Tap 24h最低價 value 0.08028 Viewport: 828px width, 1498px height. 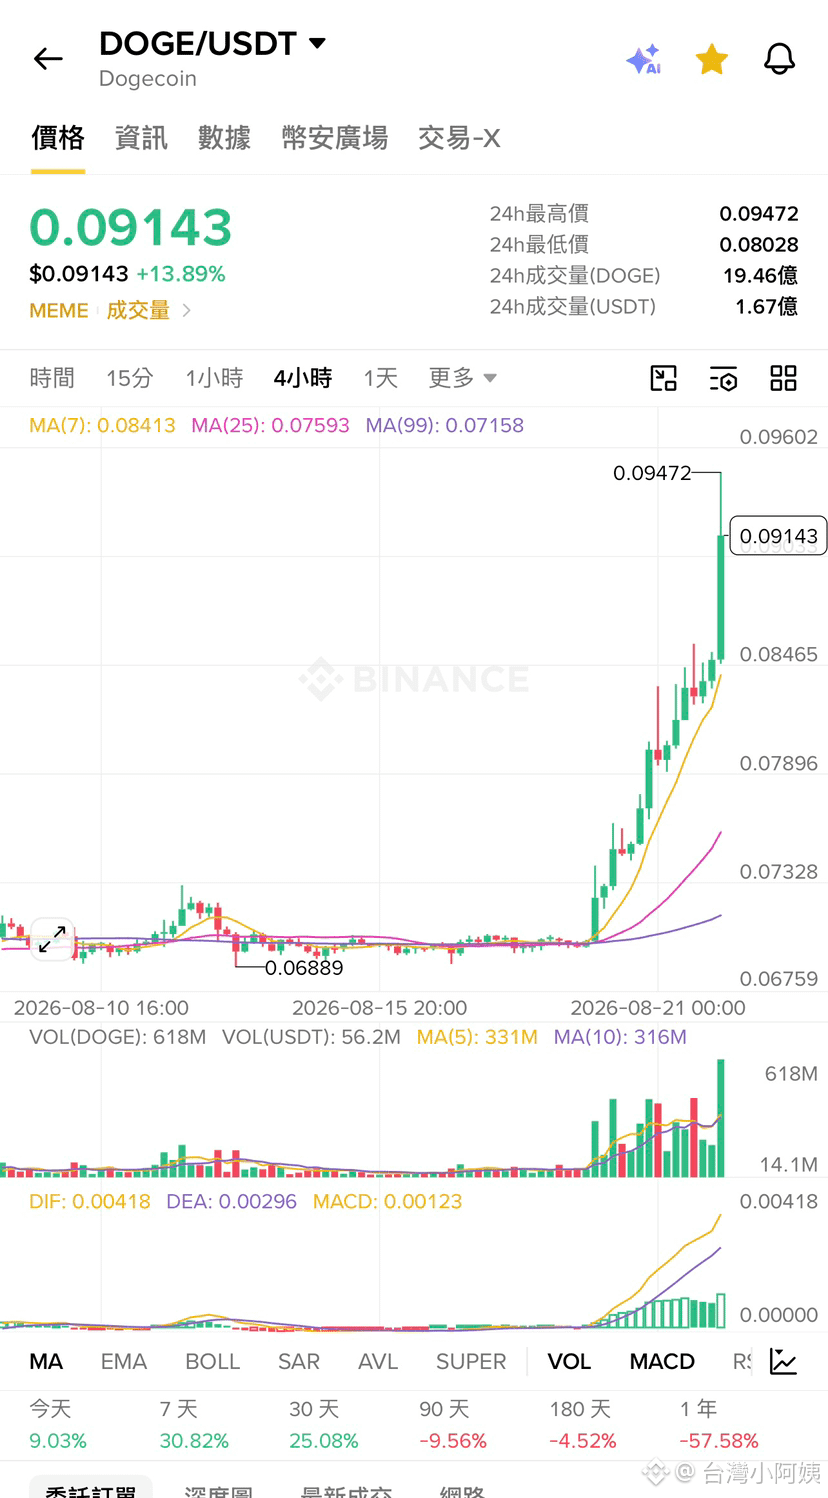759,244
